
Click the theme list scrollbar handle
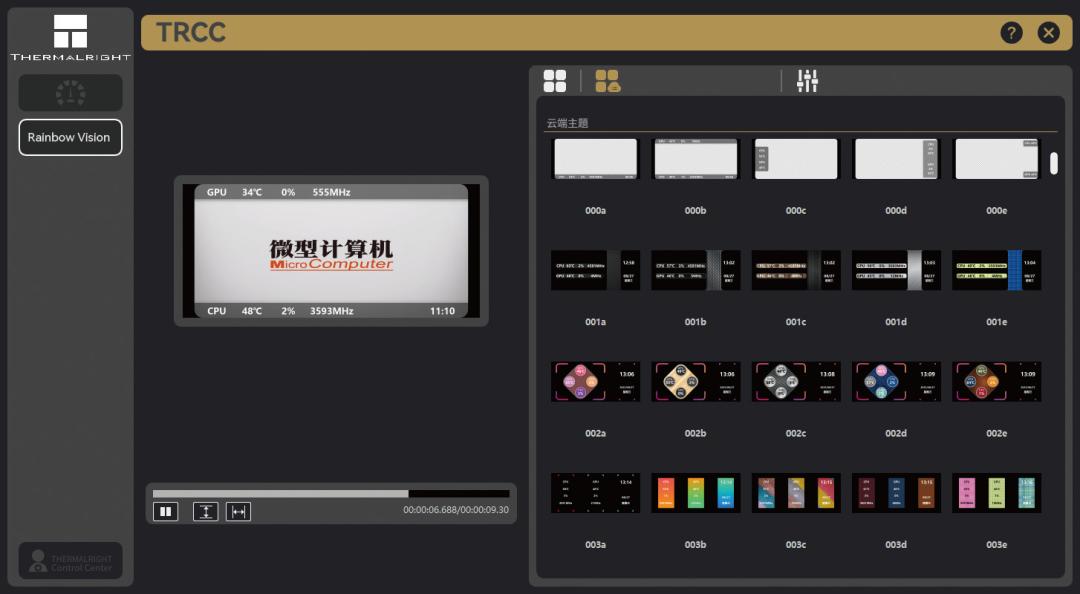(1054, 163)
